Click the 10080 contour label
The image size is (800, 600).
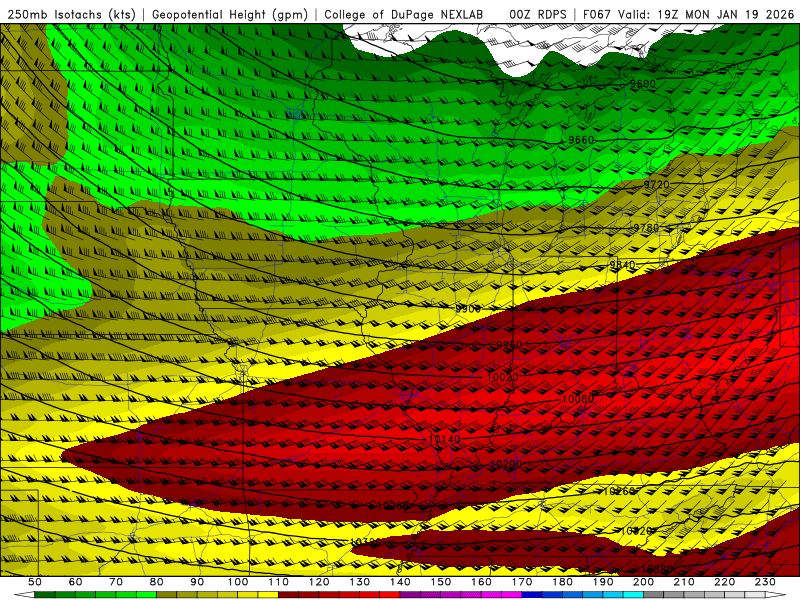(578, 399)
